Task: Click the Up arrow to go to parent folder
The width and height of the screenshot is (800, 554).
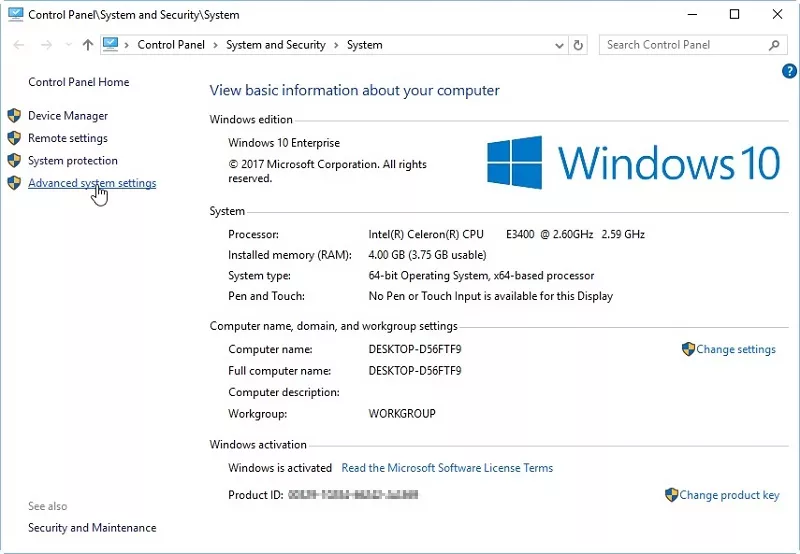Action: pos(88,45)
